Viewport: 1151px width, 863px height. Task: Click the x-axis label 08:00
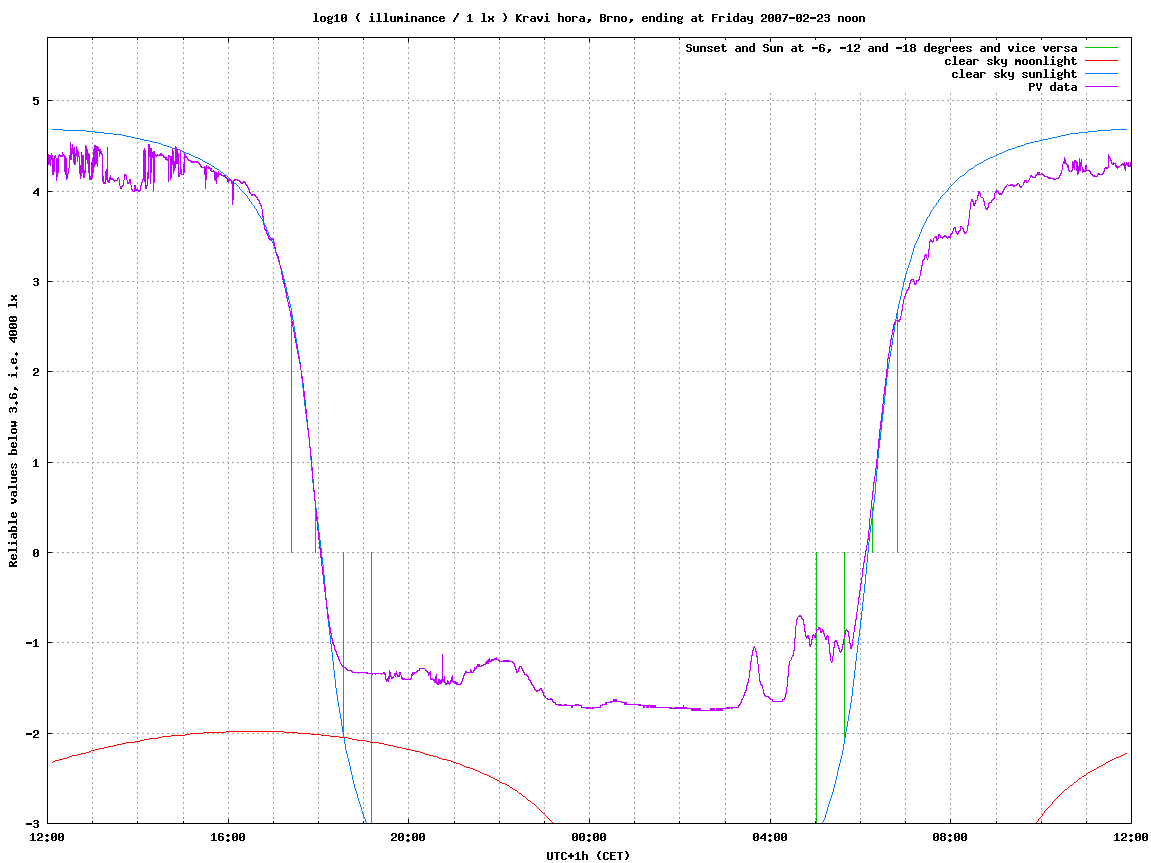951,837
